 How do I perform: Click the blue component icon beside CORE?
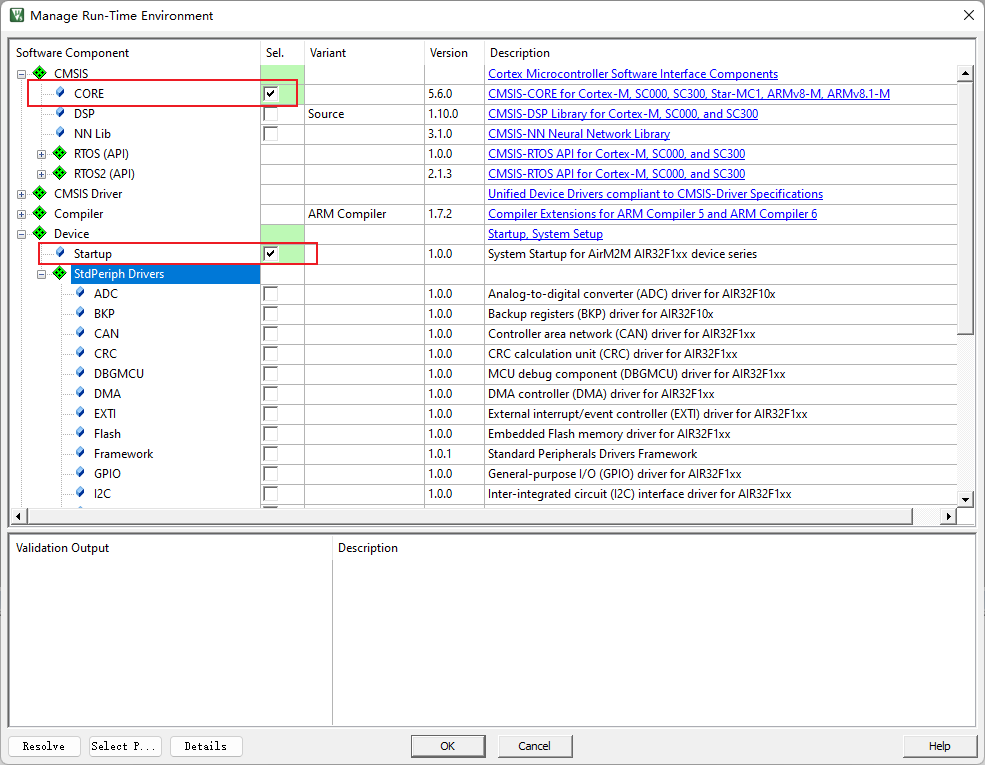tap(60, 94)
